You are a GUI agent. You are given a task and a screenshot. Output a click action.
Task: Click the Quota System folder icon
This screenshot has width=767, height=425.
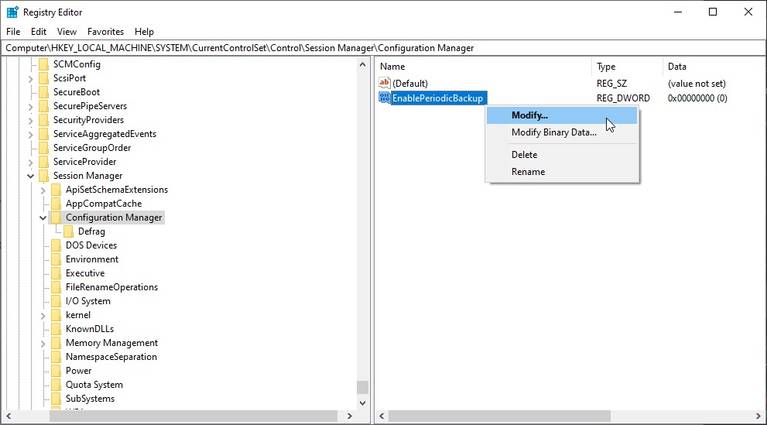click(x=56, y=385)
